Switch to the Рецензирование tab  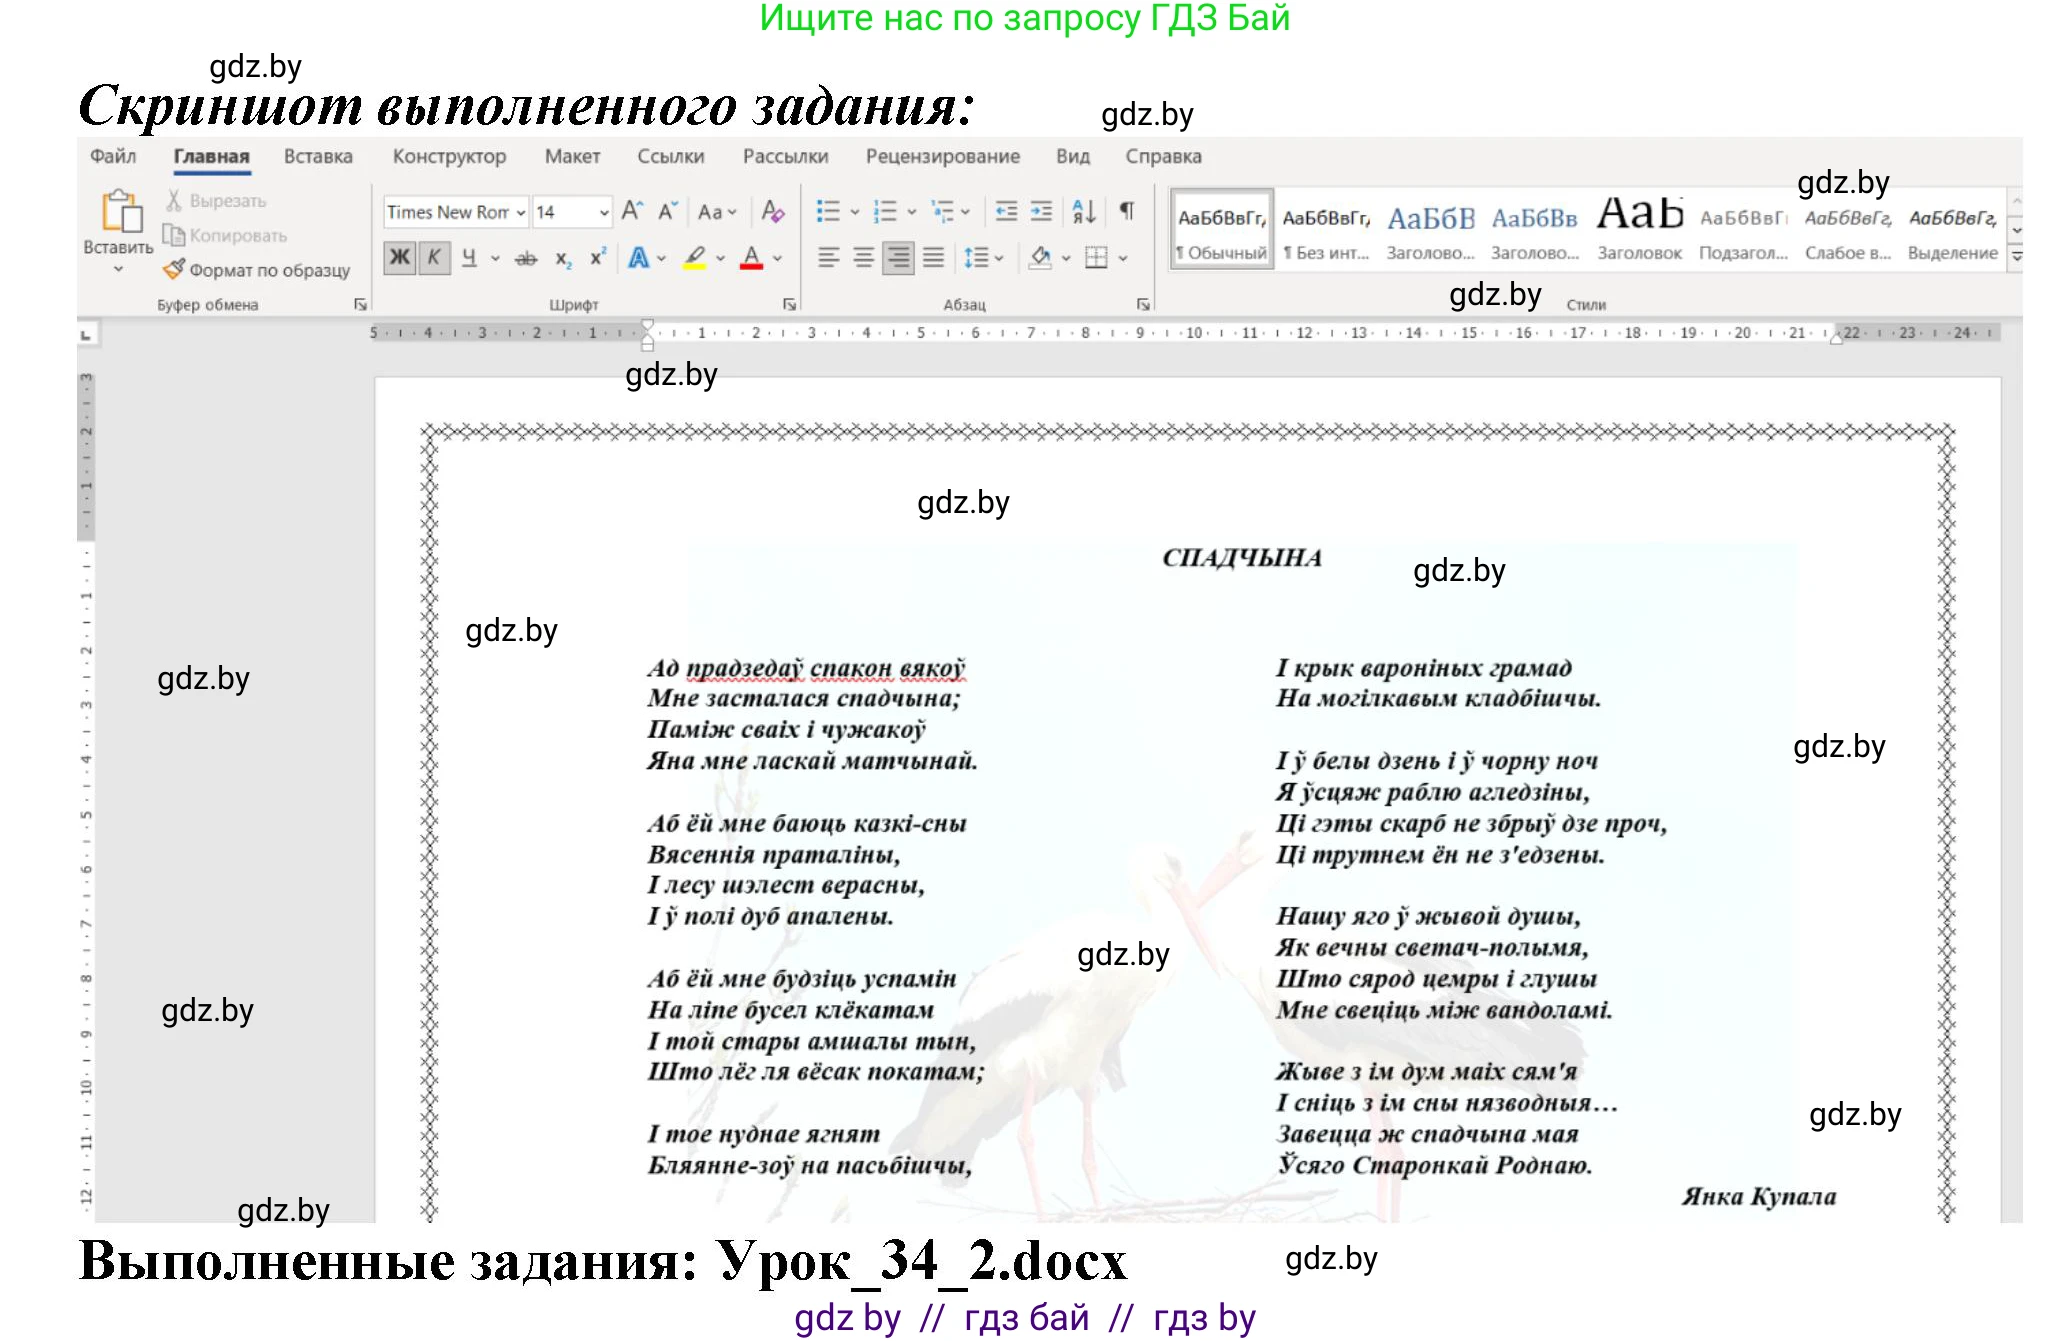tap(943, 156)
